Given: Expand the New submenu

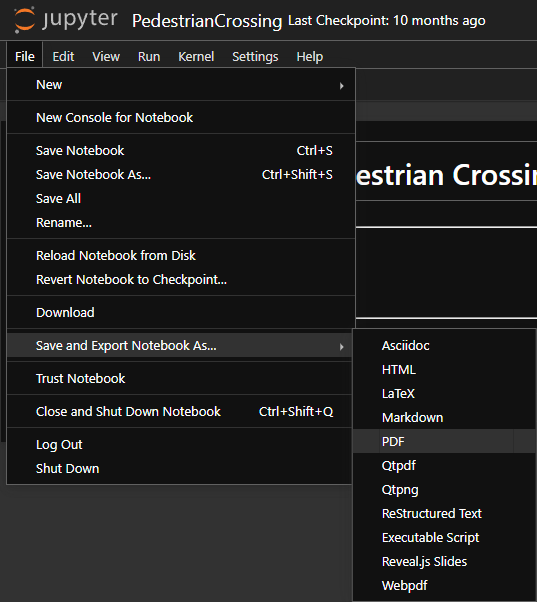Looking at the screenshot, I should (x=181, y=85).
